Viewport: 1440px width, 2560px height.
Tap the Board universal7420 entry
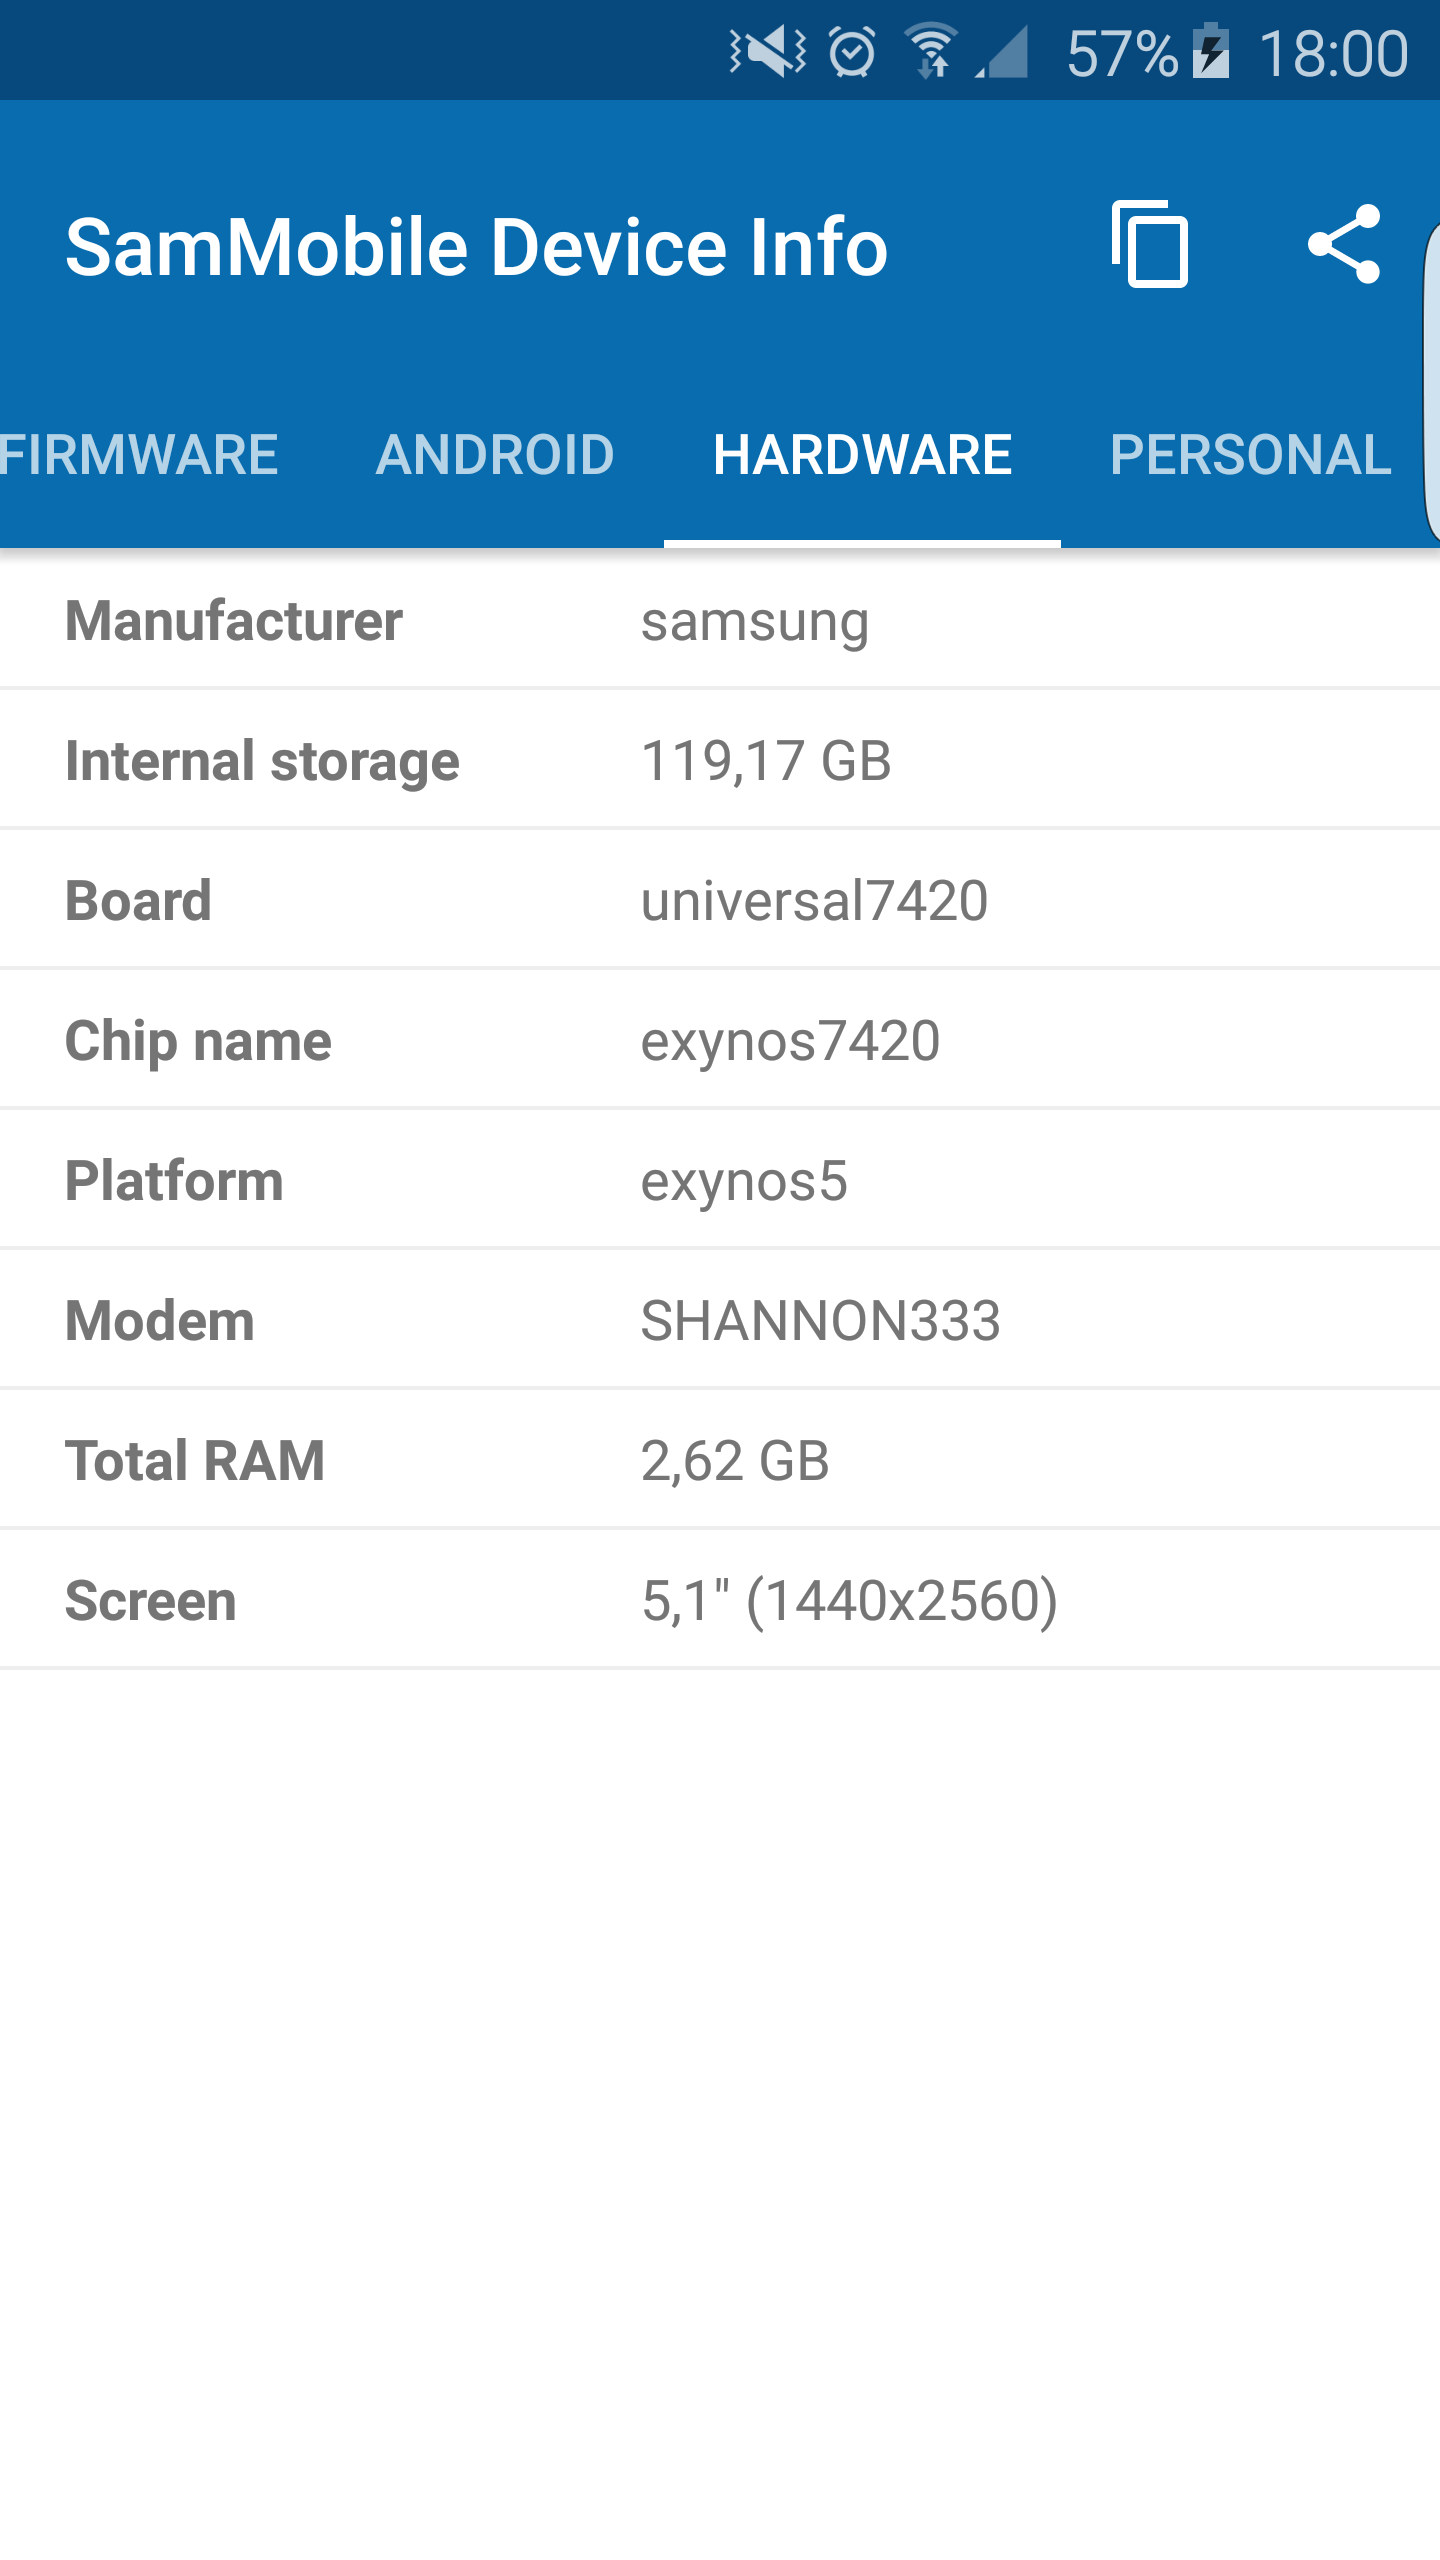point(720,901)
